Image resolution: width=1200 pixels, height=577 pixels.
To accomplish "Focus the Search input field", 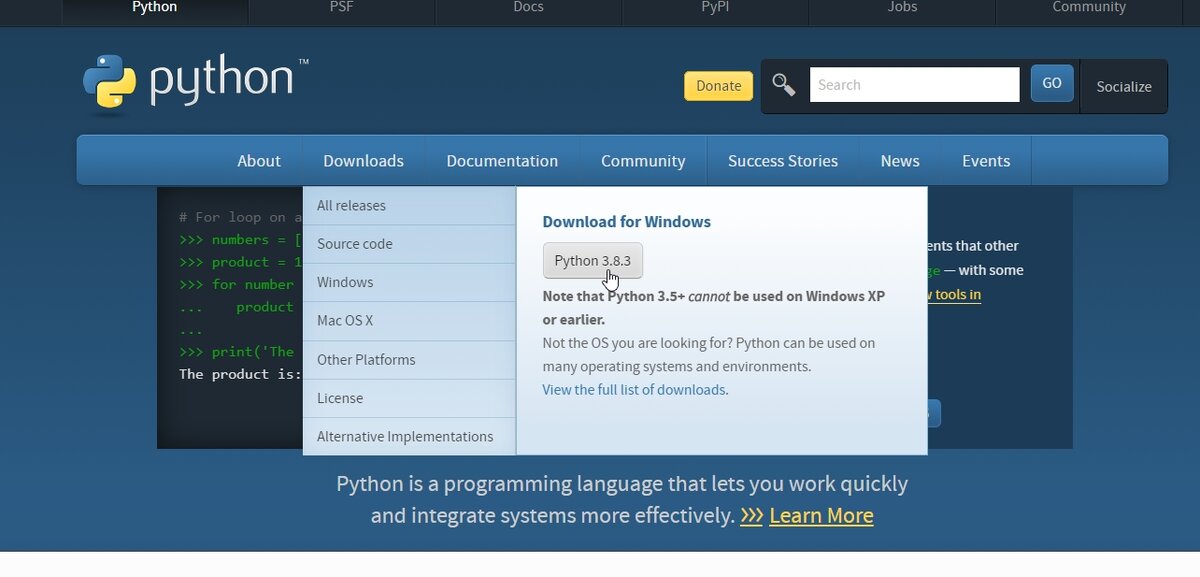I will [914, 85].
